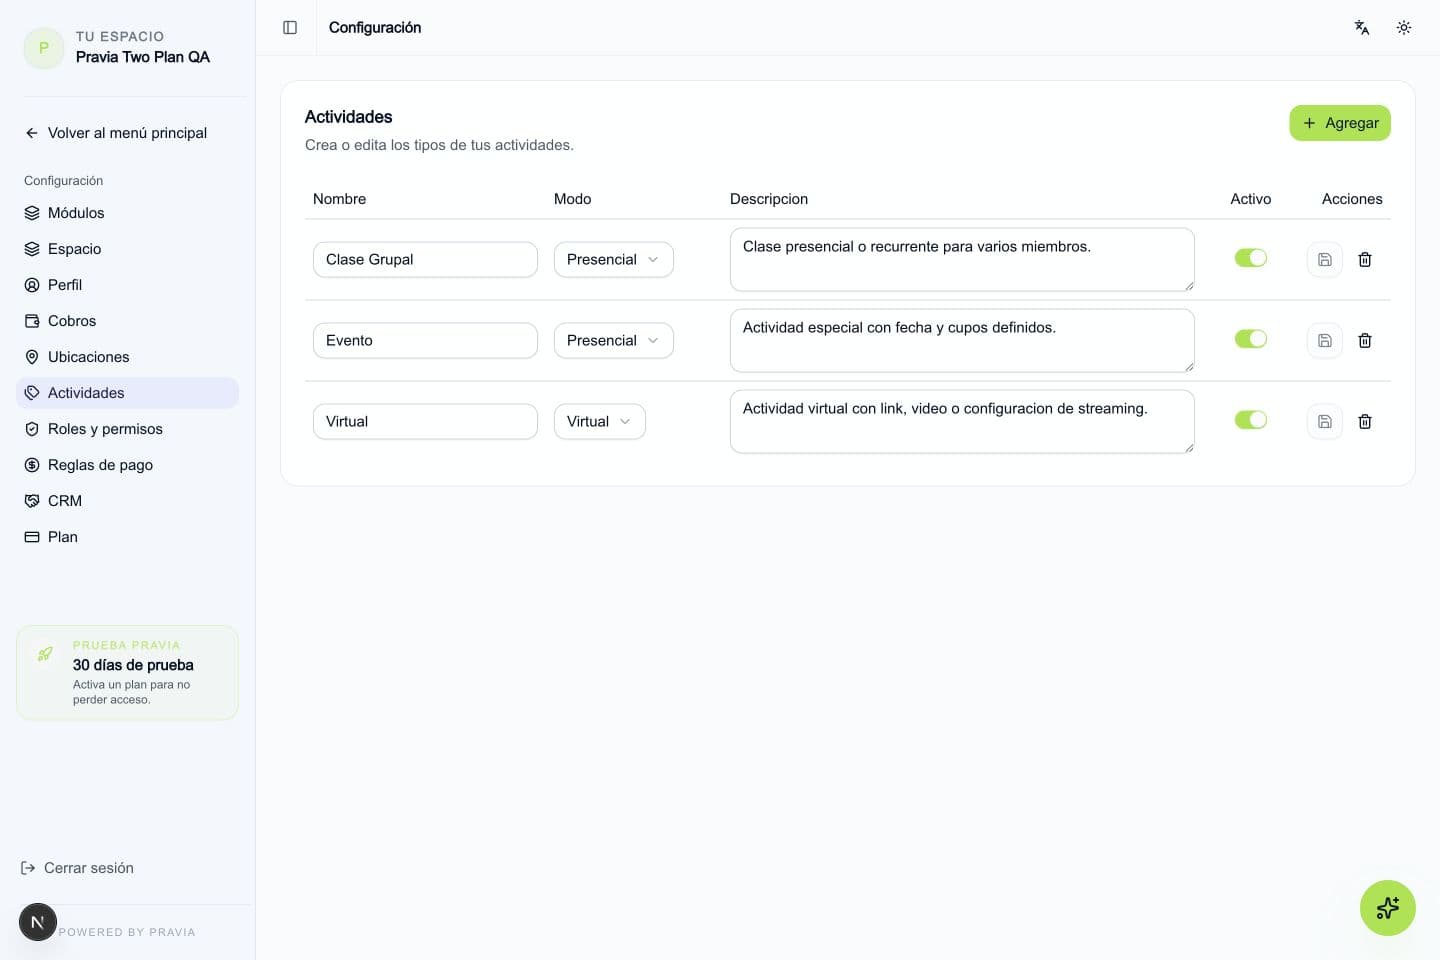The width and height of the screenshot is (1440, 960).
Task: Edit the Clase presencial description box
Action: [962, 260]
